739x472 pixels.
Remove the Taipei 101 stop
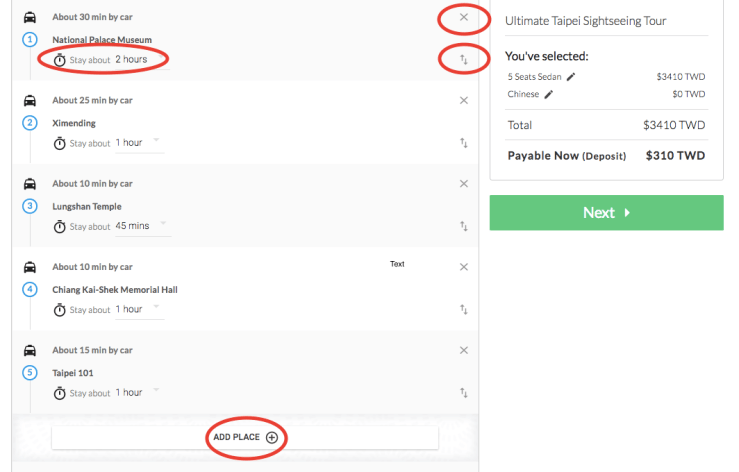click(x=463, y=351)
